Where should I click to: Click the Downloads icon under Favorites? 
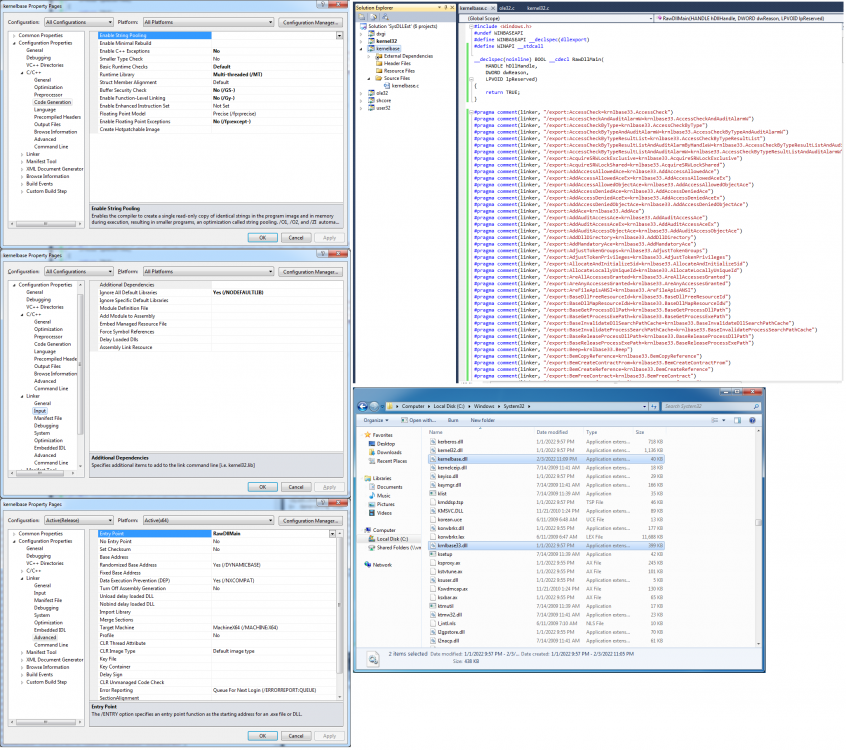click(x=374, y=452)
